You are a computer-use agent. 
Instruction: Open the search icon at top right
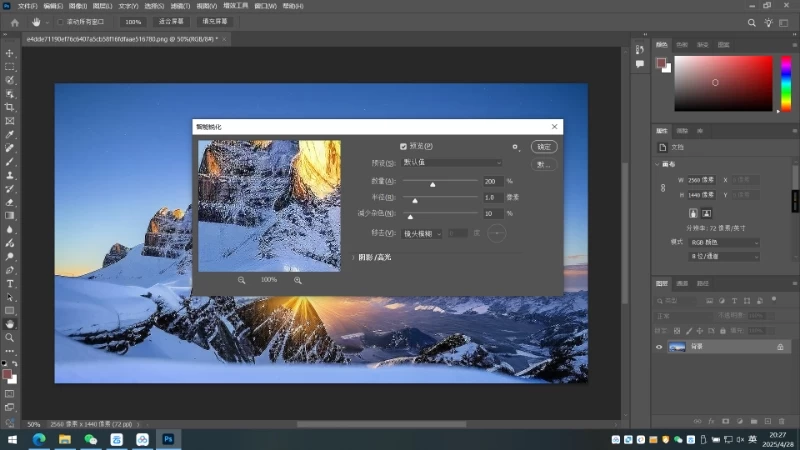pyautogui.click(x=752, y=22)
